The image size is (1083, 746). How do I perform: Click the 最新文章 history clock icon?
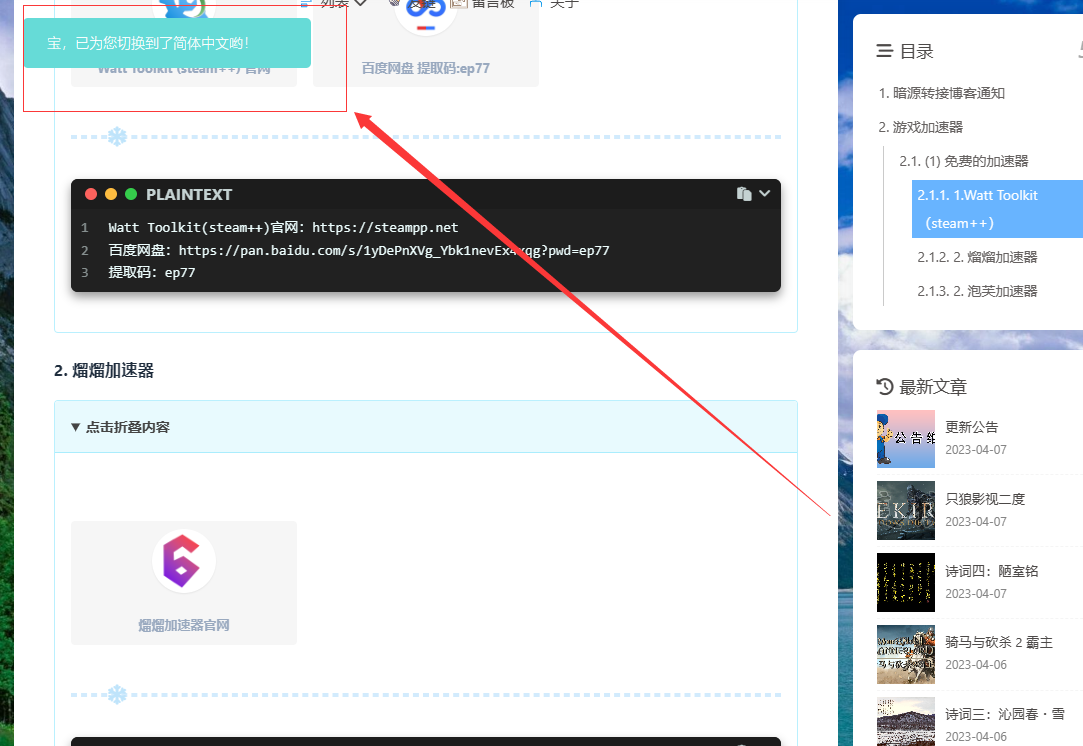pos(884,387)
